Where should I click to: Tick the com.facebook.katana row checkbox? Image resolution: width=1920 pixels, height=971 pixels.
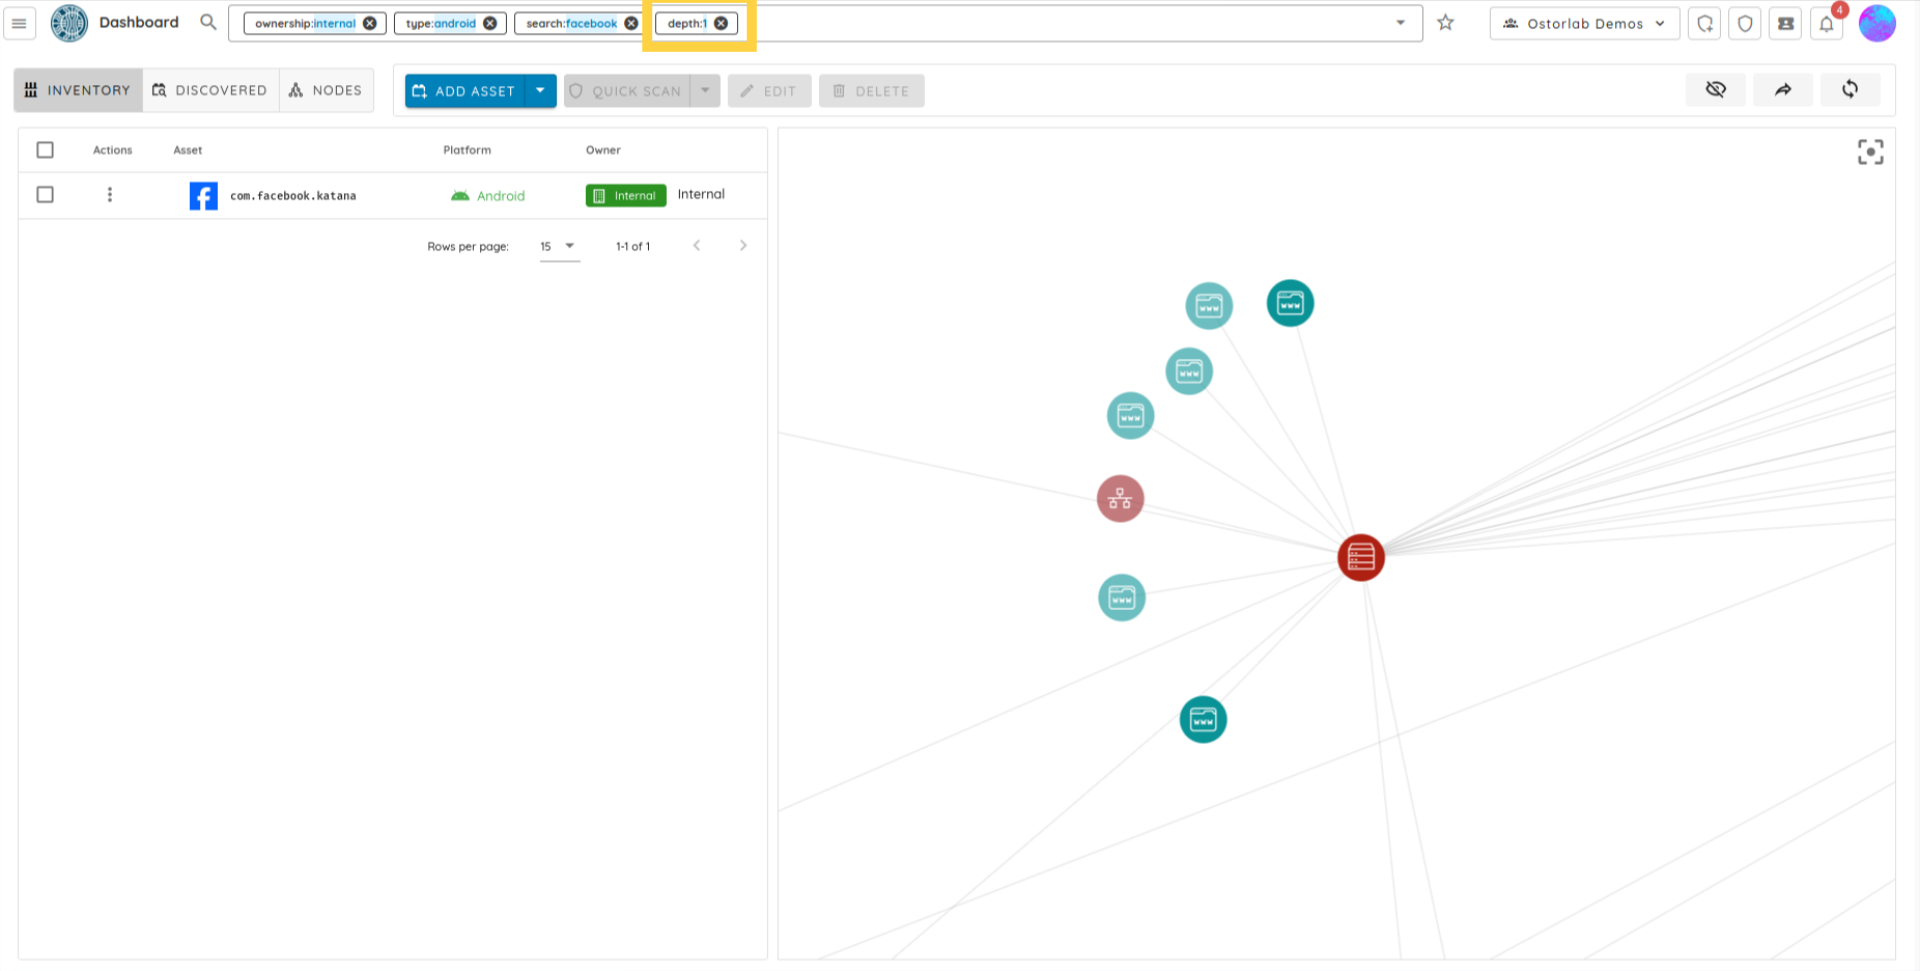[45, 195]
